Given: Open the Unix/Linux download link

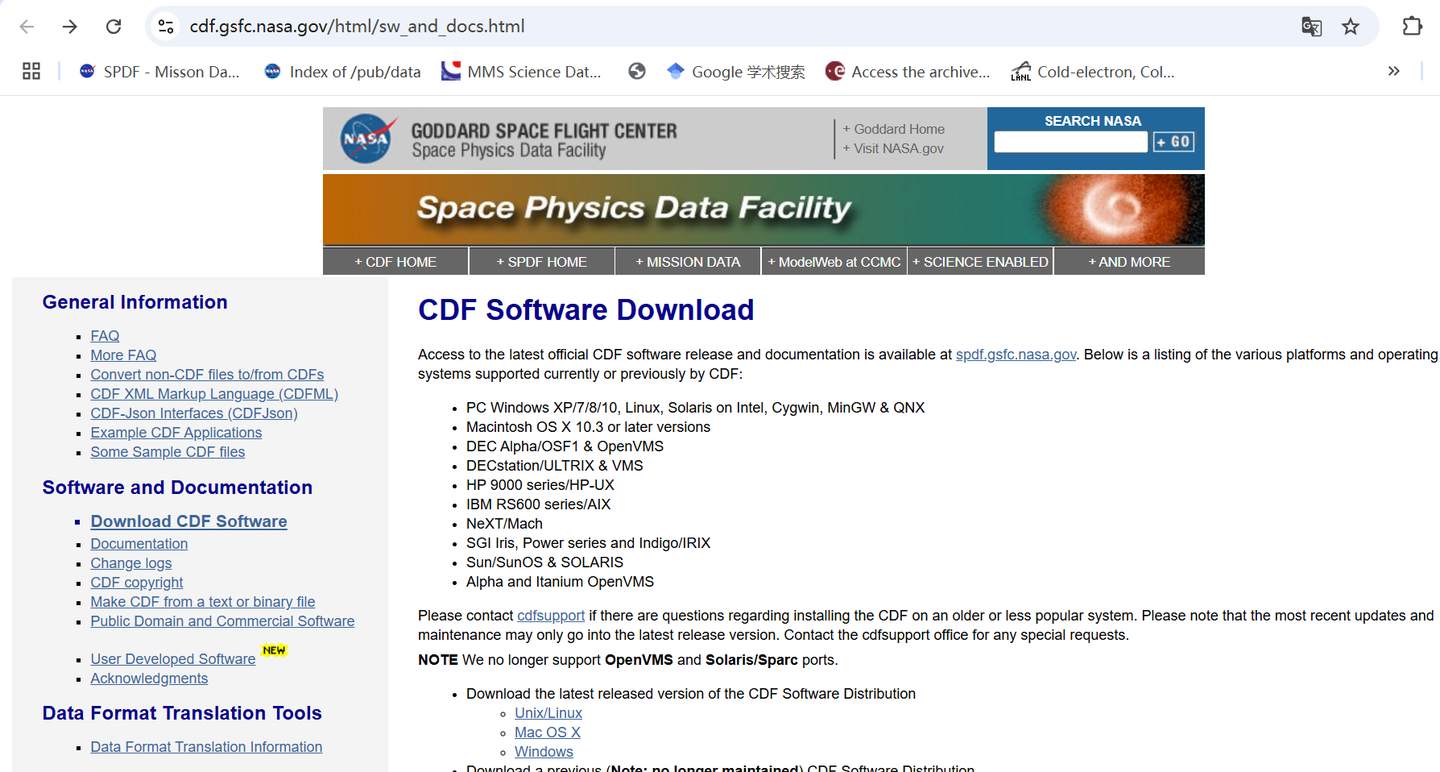Looking at the screenshot, I should pos(548,713).
